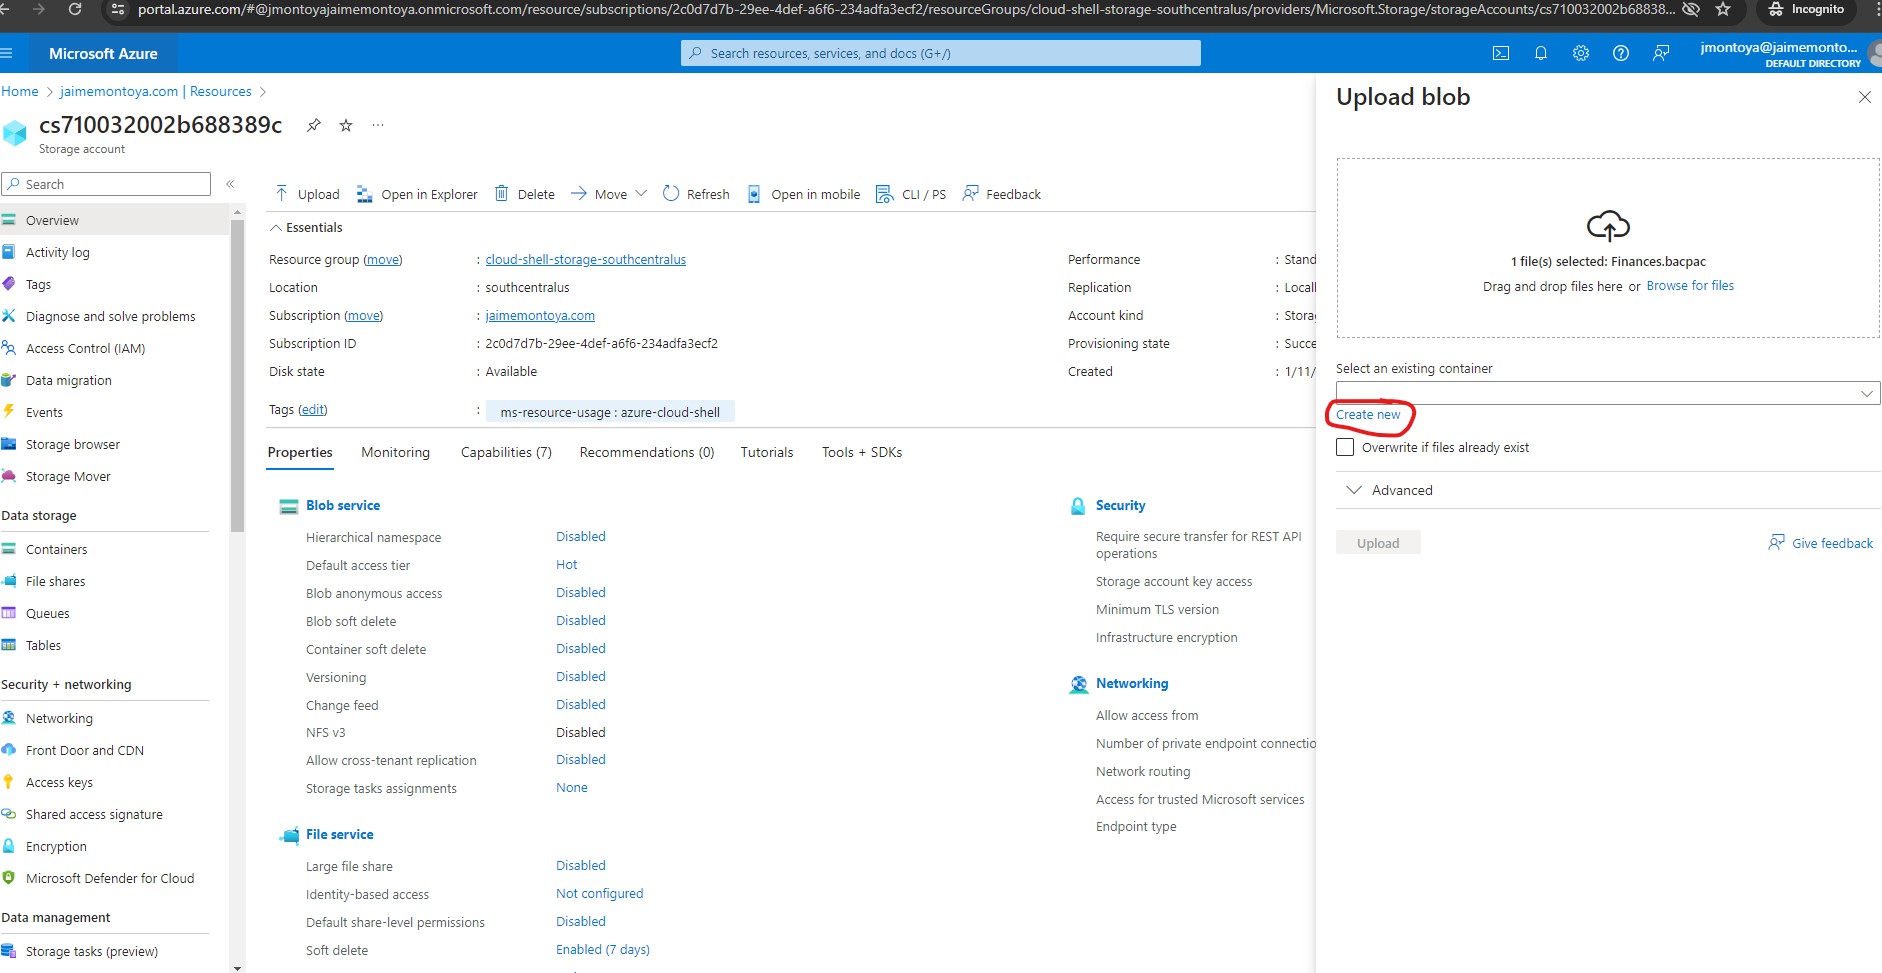Open the Move dropdown in toolbar

tap(609, 194)
